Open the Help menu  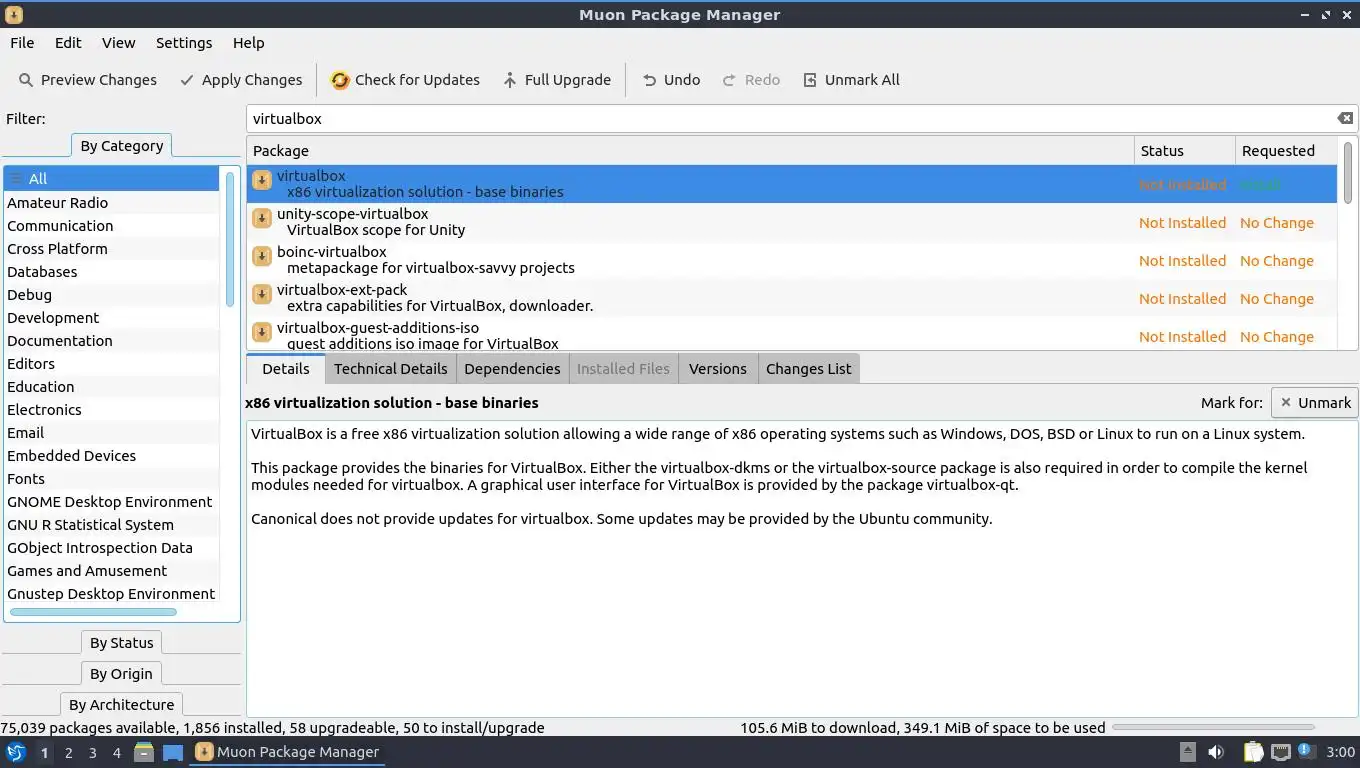[x=248, y=43]
